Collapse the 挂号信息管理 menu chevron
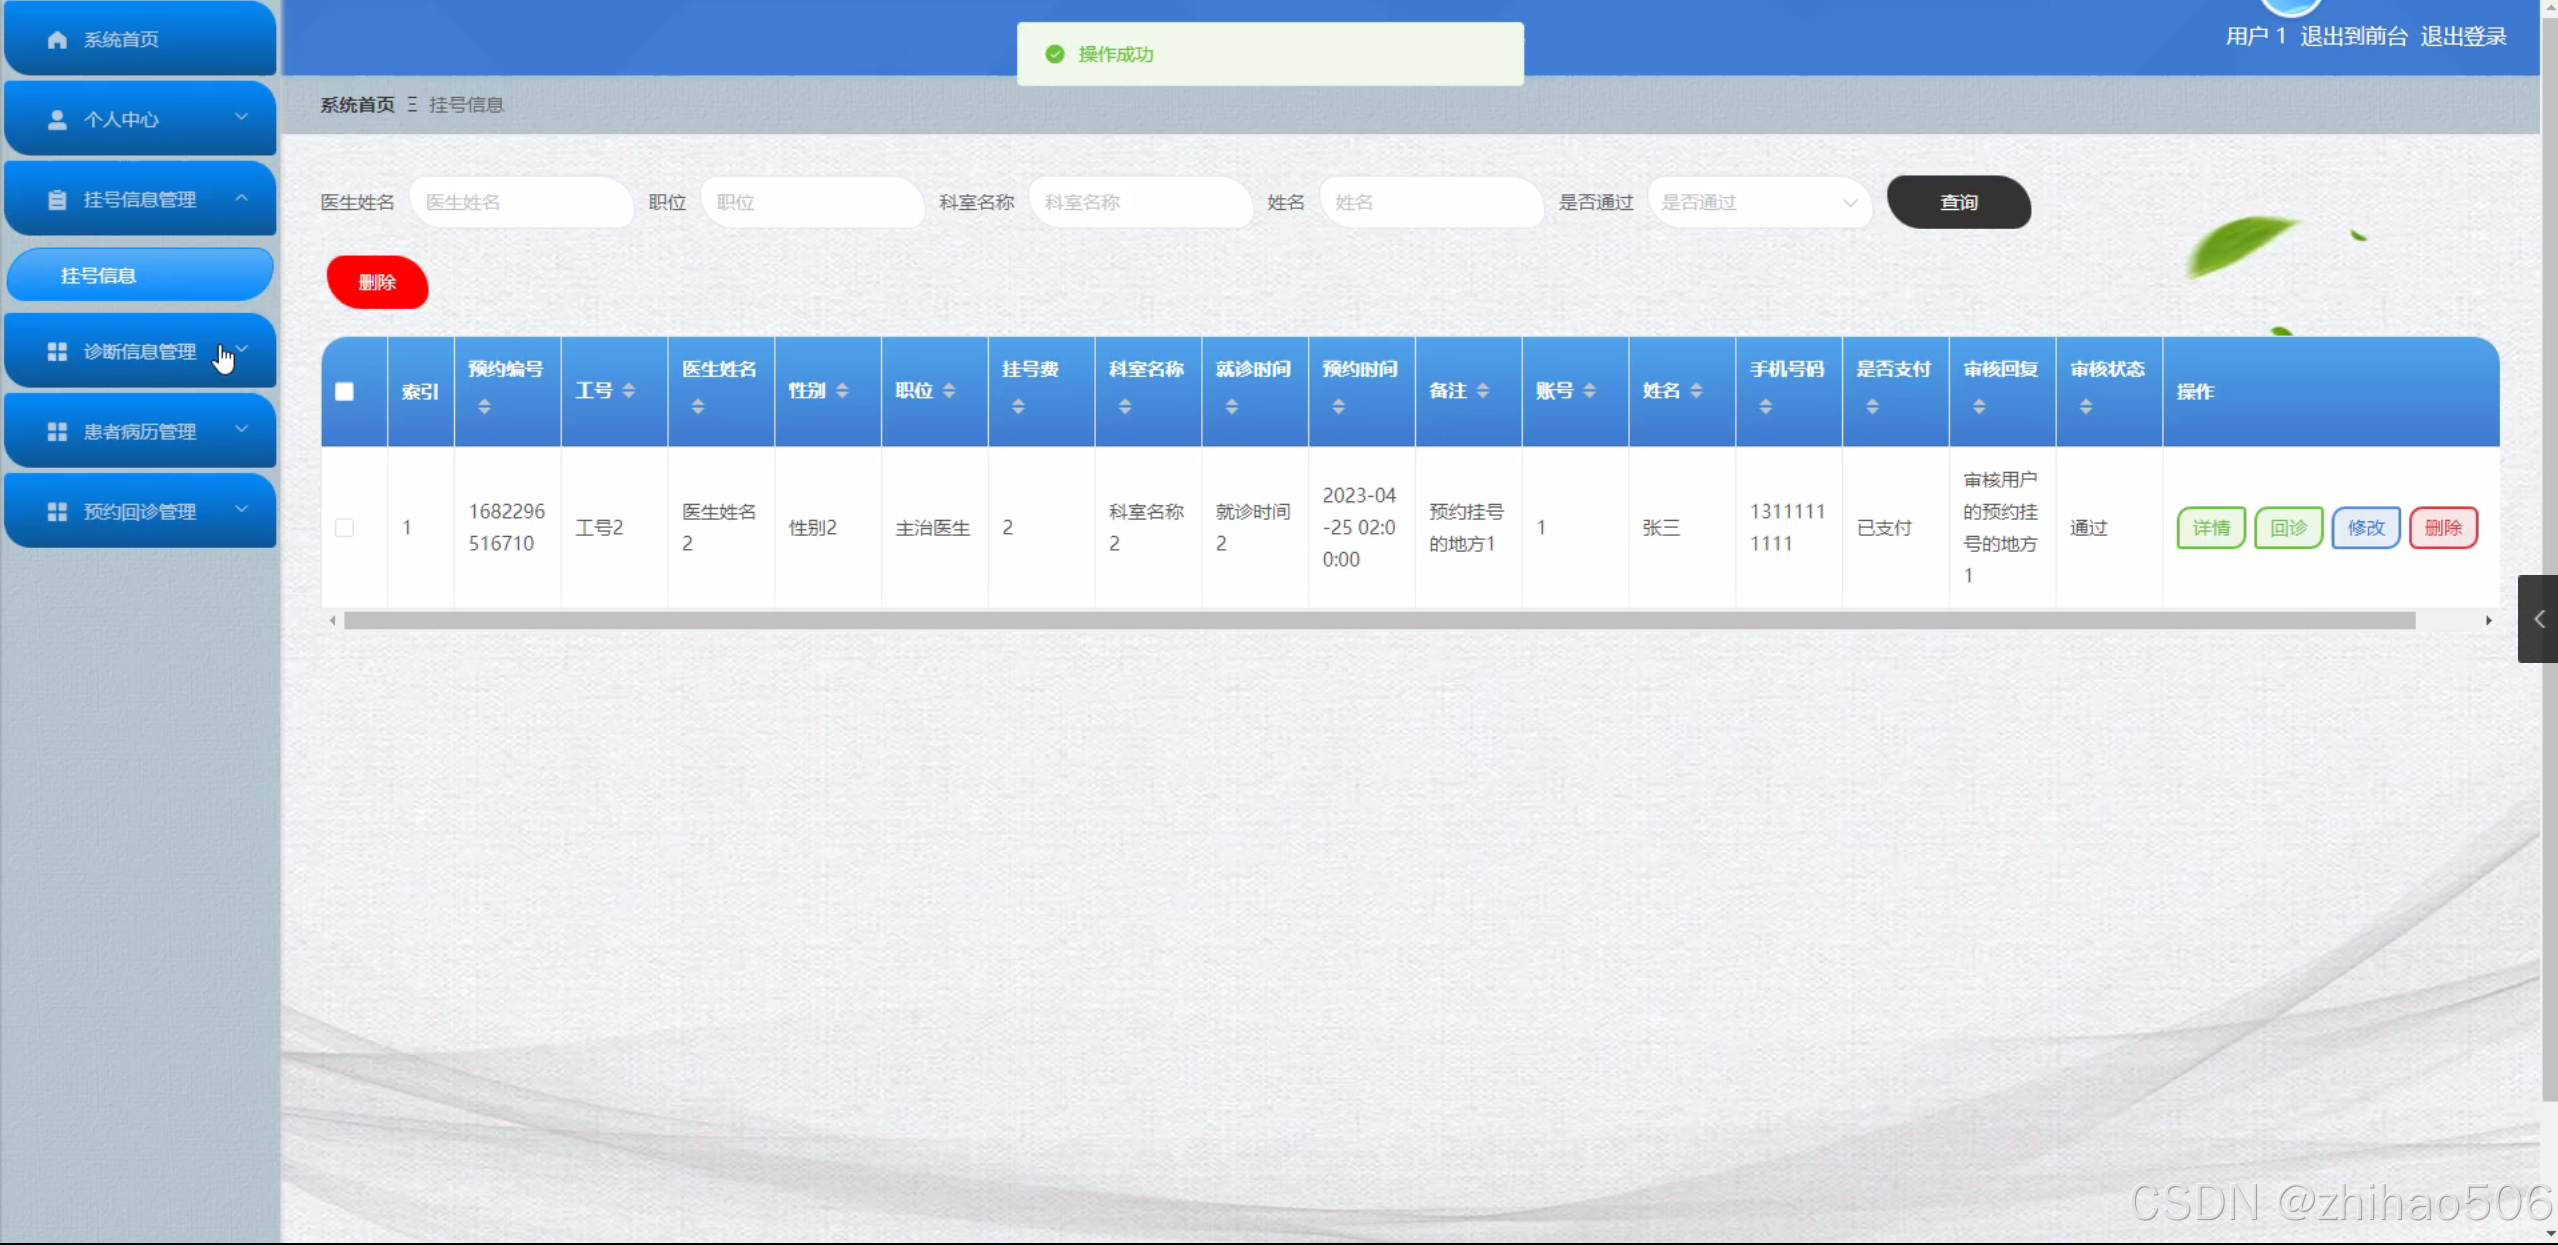Image resolution: width=2558 pixels, height=1245 pixels. (241, 198)
